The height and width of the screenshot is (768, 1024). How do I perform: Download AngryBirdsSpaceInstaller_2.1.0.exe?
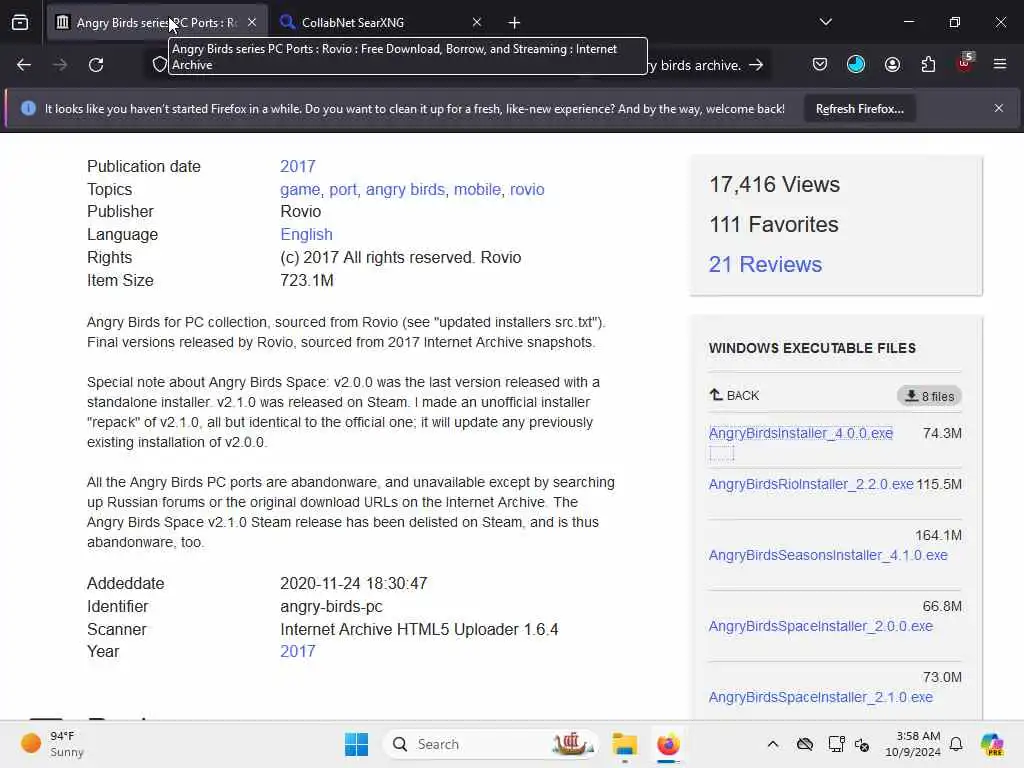pyautogui.click(x=821, y=697)
